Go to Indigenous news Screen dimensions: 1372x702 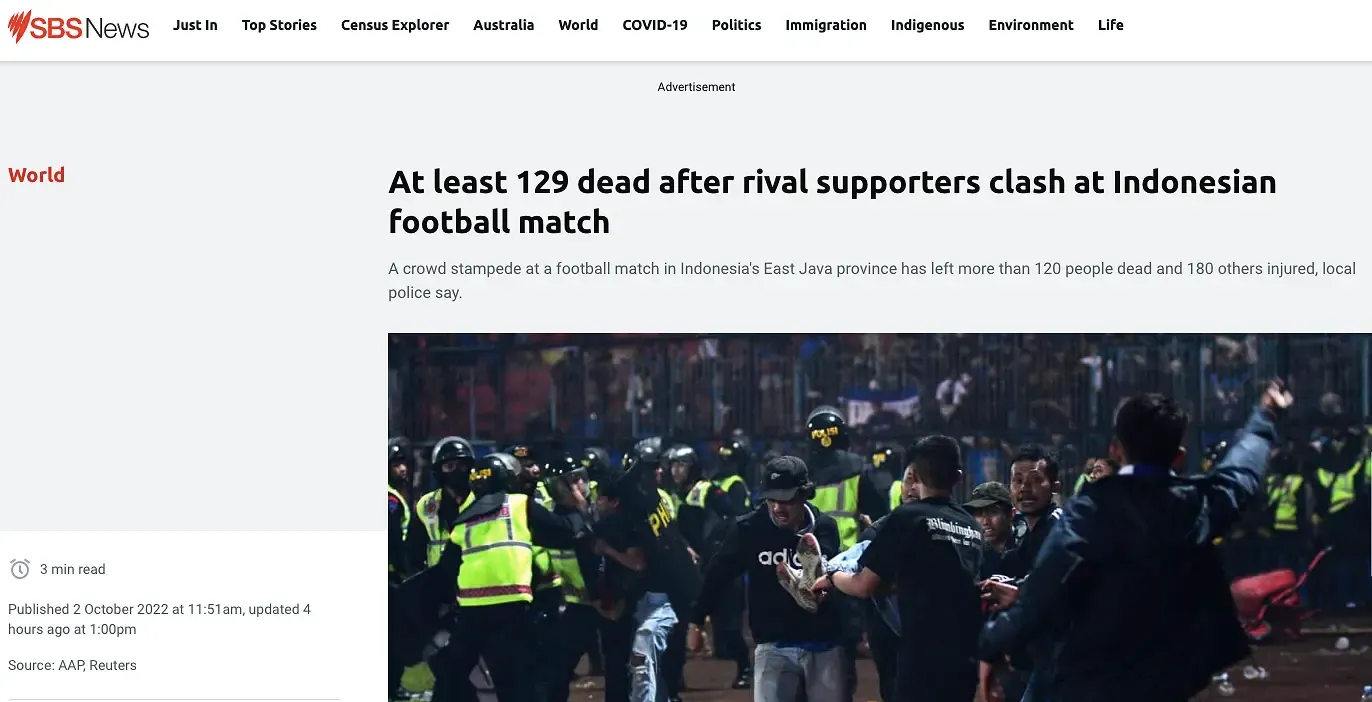(x=928, y=25)
